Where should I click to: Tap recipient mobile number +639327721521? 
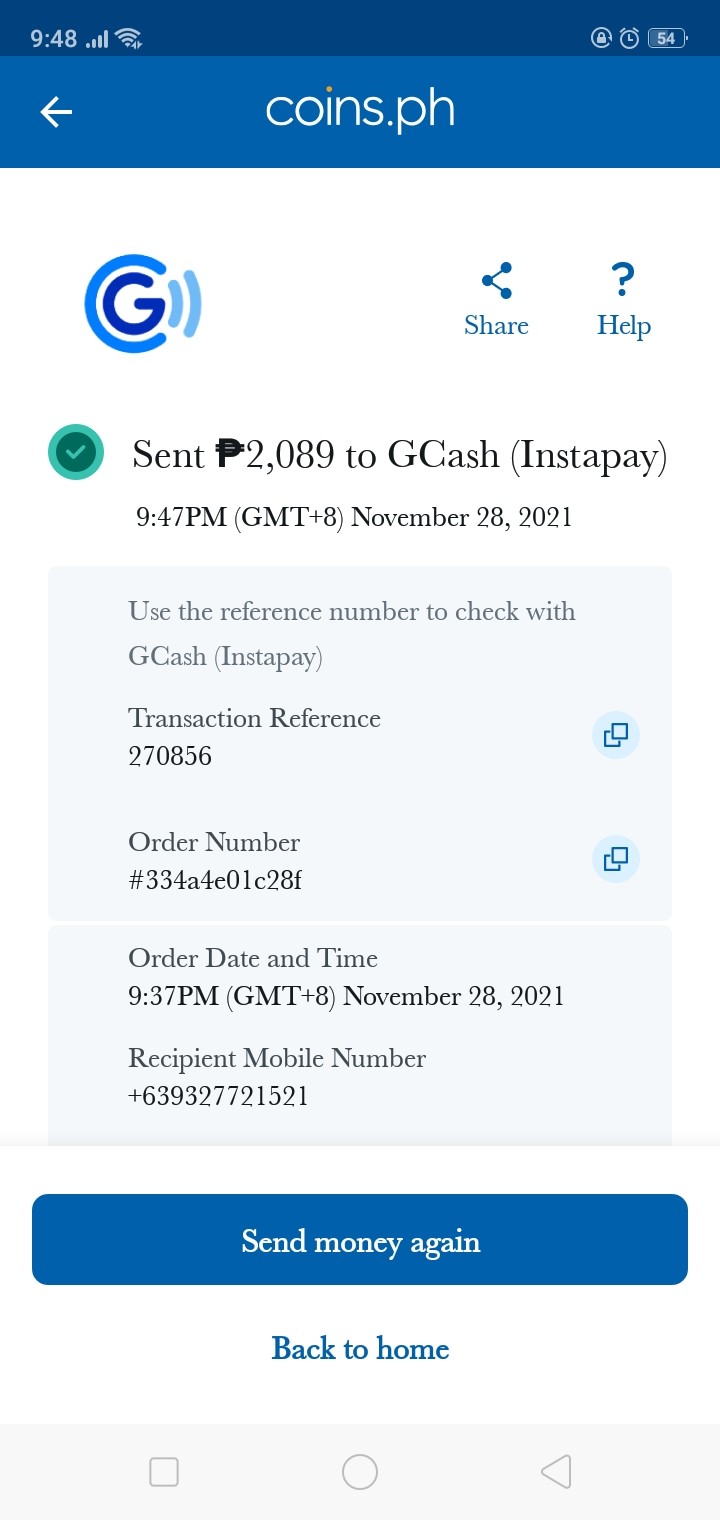pos(218,1096)
